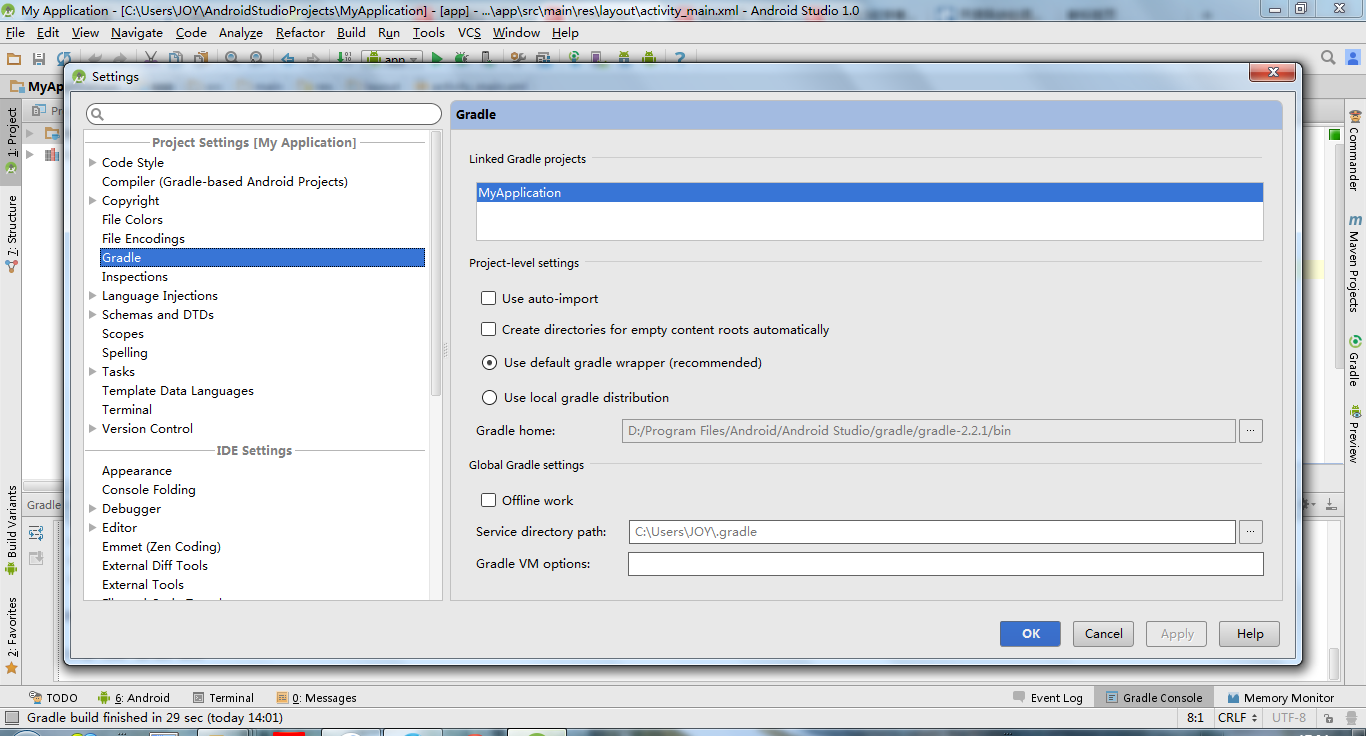
Task: Toggle Offline work for Gradle
Action: point(488,500)
